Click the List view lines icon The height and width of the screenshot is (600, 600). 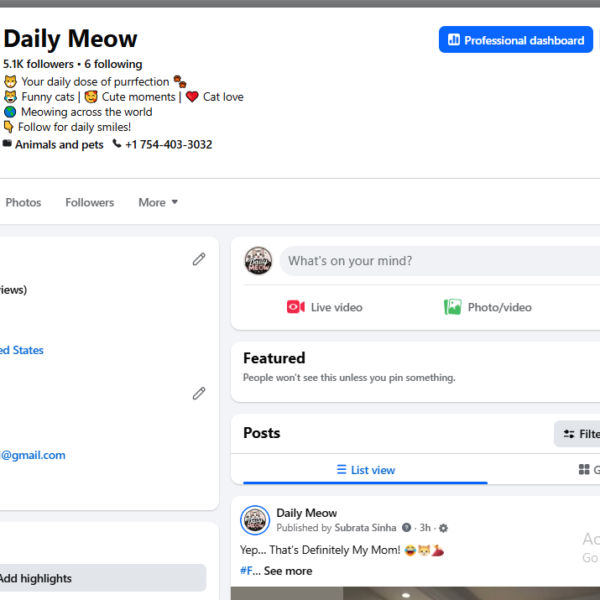pos(341,469)
